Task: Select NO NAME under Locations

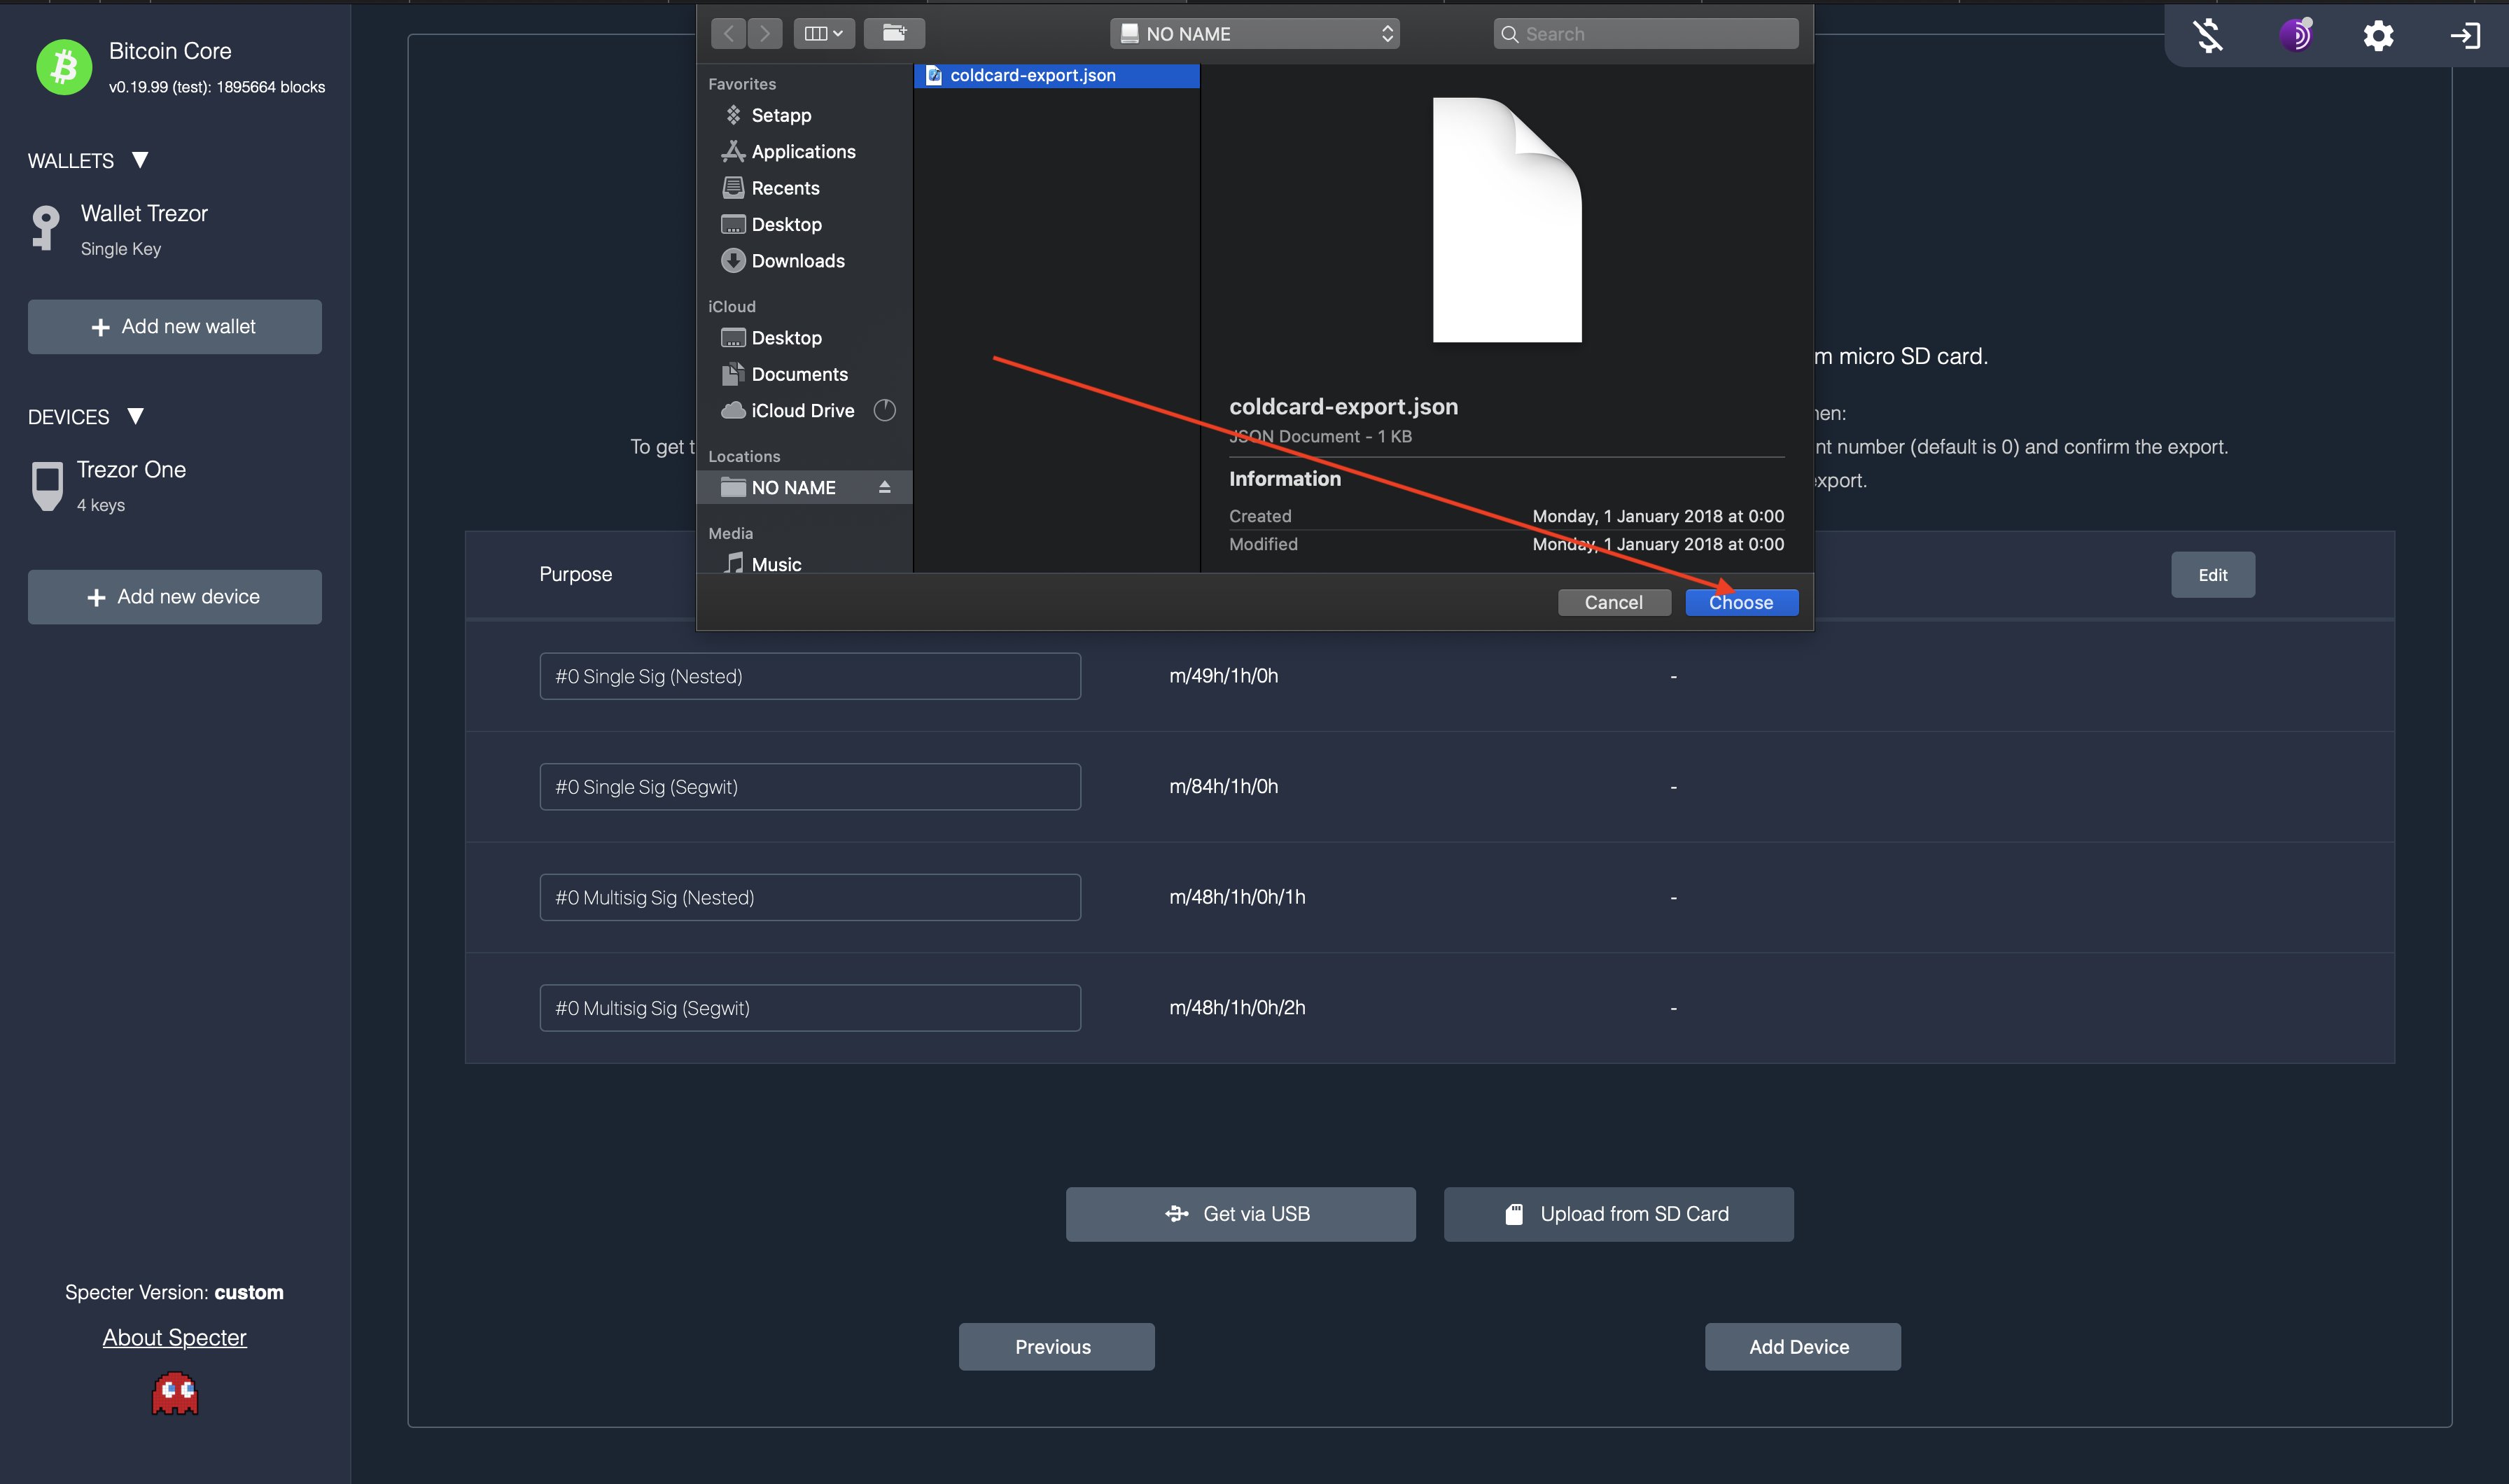Action: [x=804, y=487]
